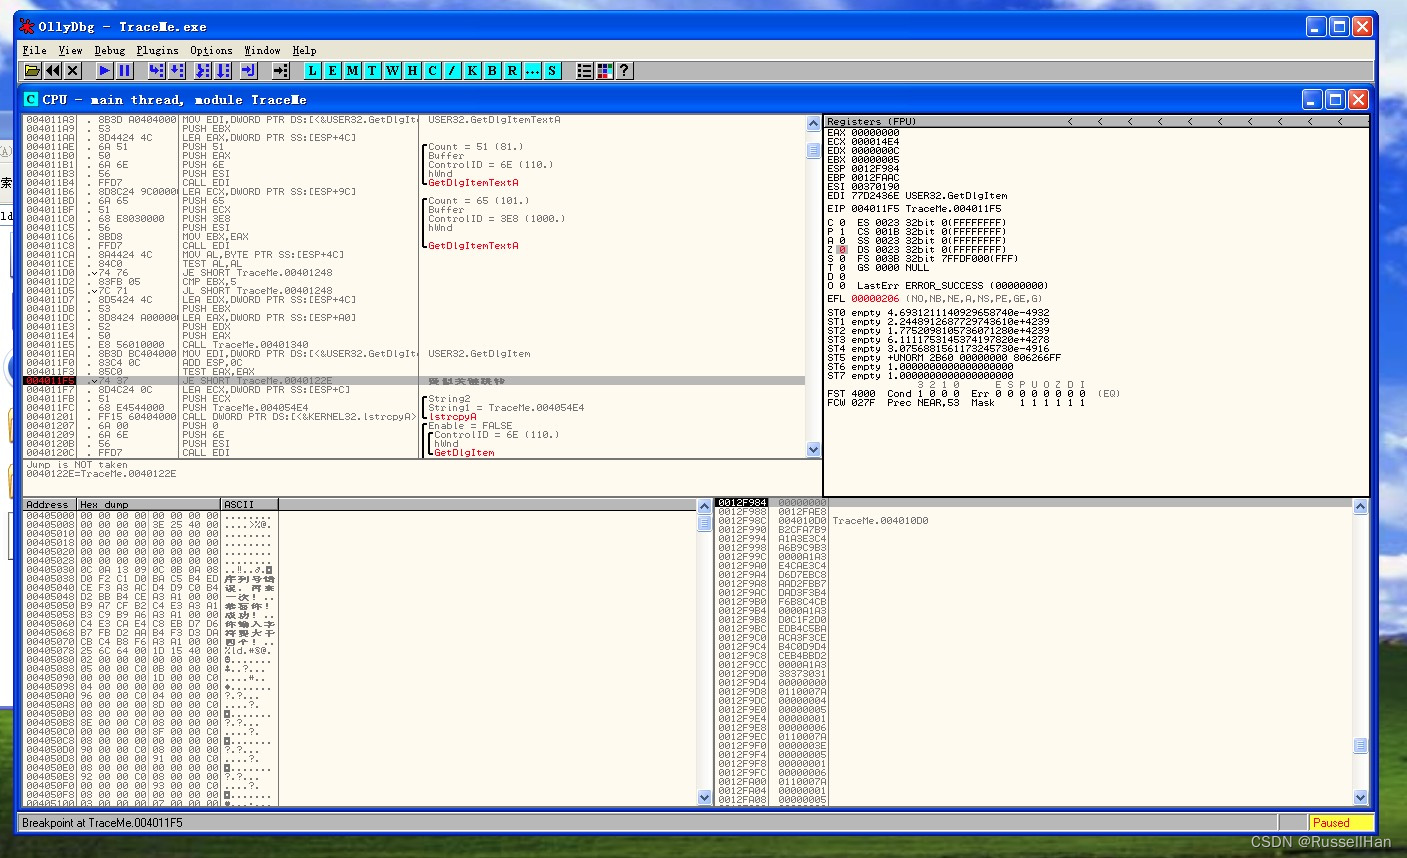This screenshot has height=858, width=1407.
Task: Click the Step over toolbar icon
Action: coord(176,71)
